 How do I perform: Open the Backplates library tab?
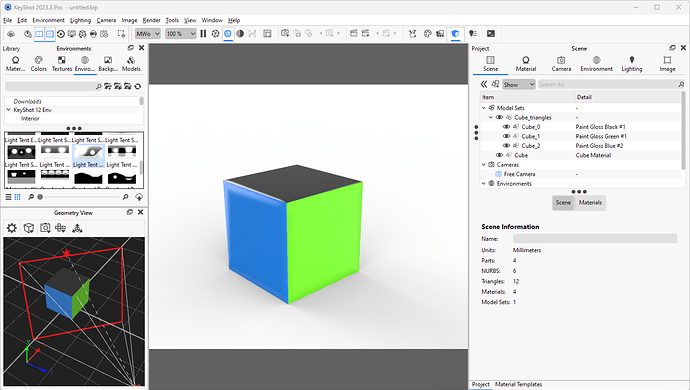(x=108, y=63)
